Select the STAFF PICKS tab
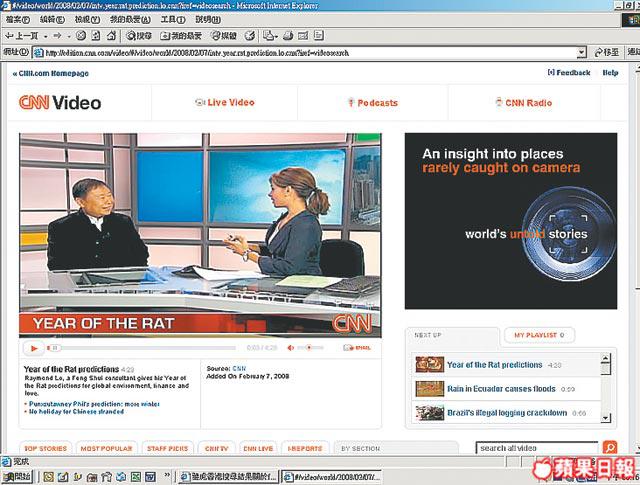 coord(167,448)
